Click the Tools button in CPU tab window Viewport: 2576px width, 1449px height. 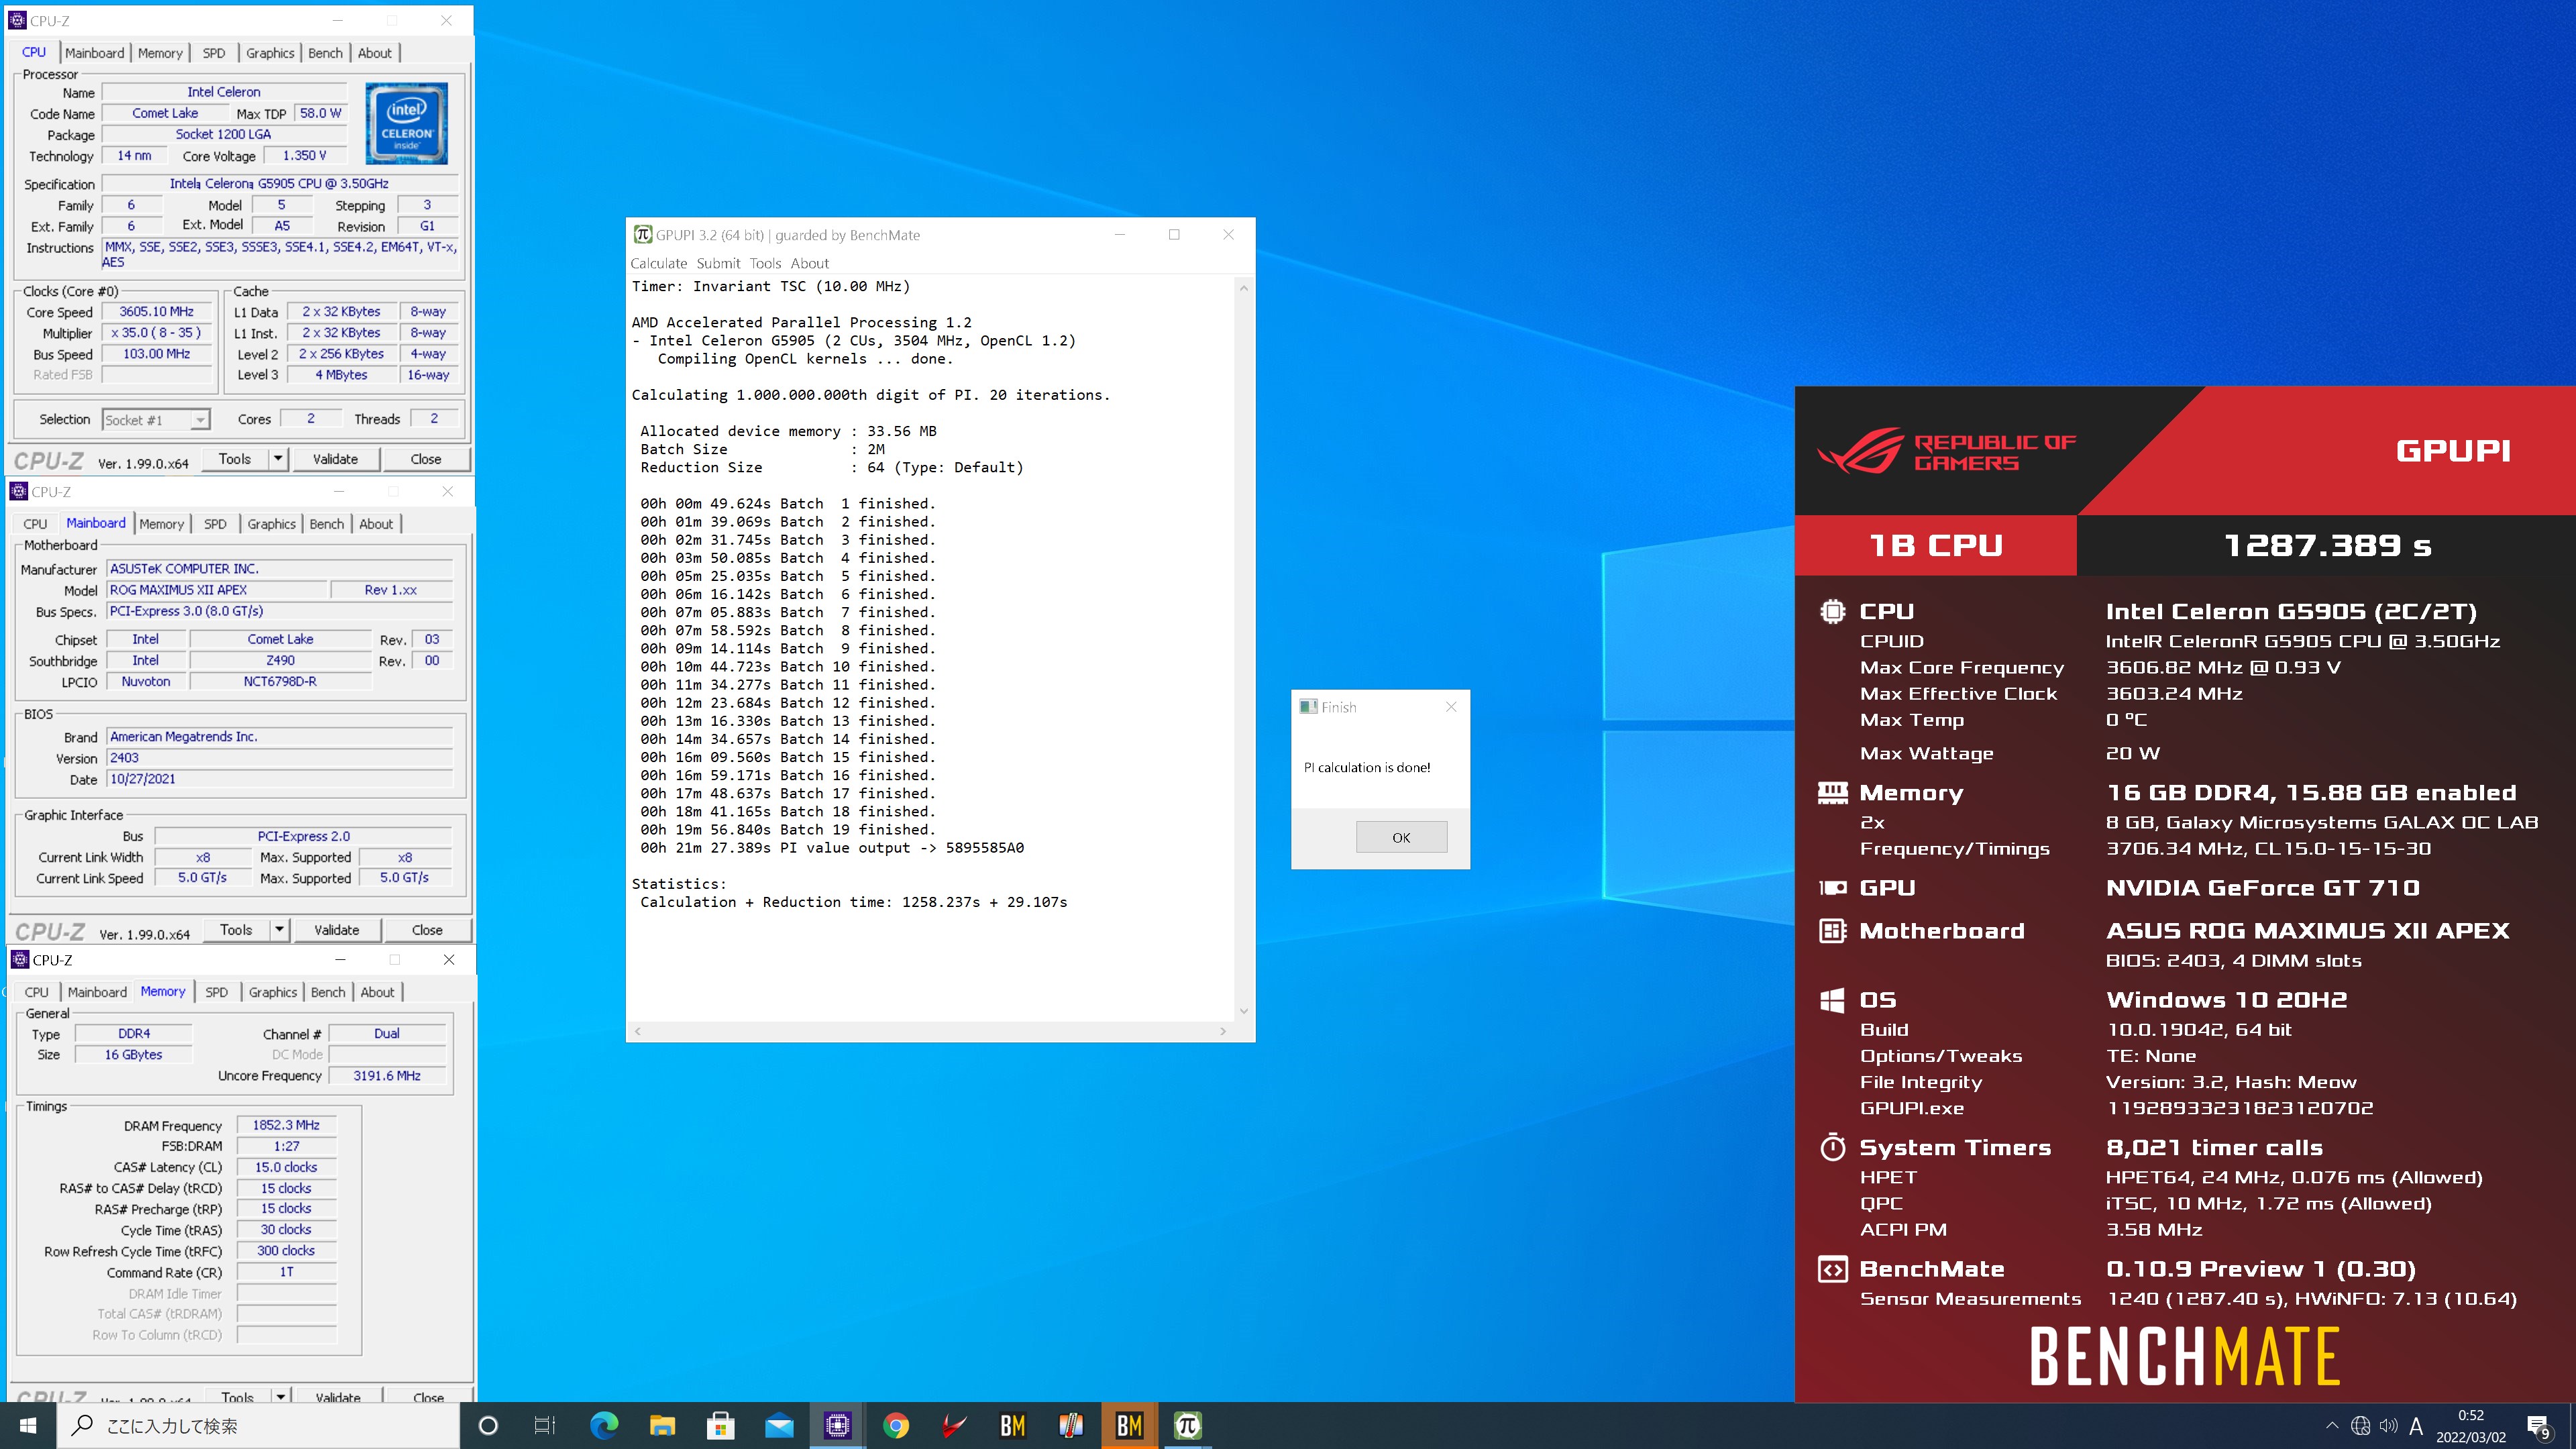235,459
